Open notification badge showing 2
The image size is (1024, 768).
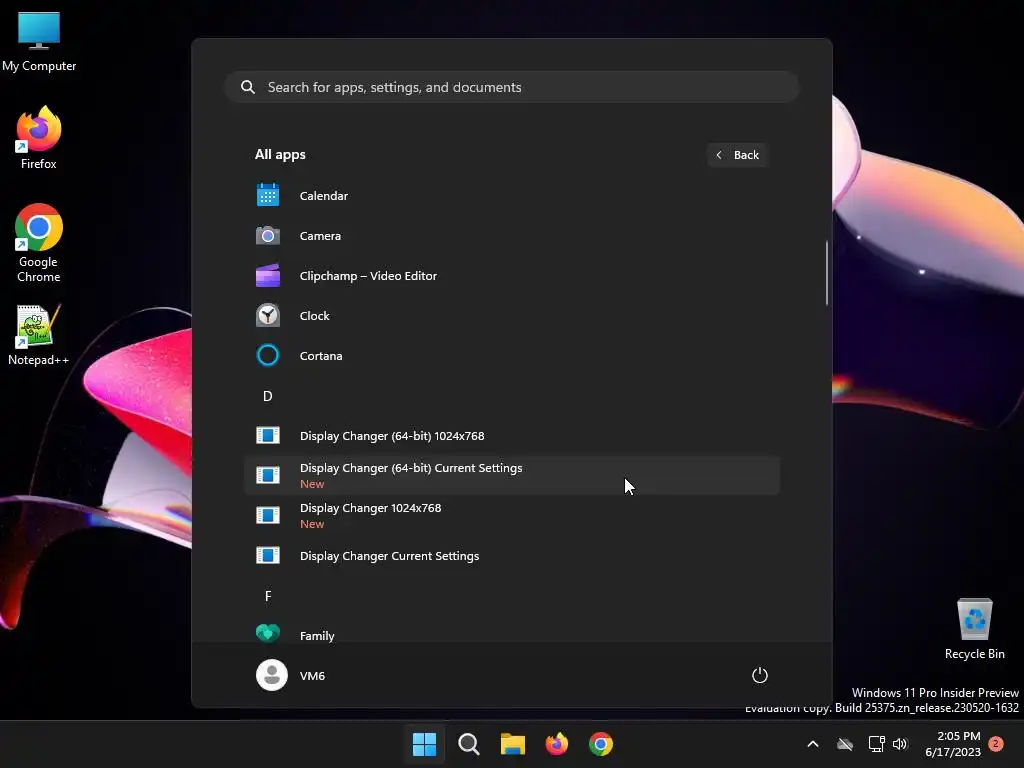996,744
